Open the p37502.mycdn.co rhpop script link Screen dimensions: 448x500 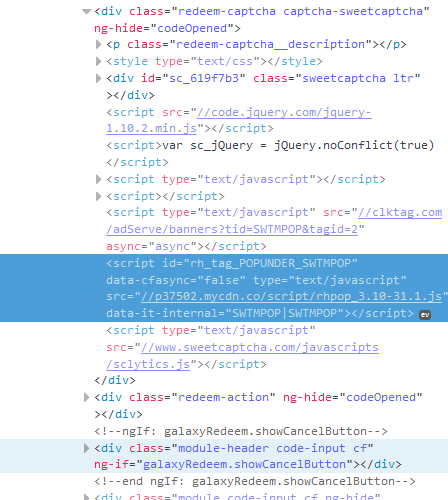click(x=291, y=296)
